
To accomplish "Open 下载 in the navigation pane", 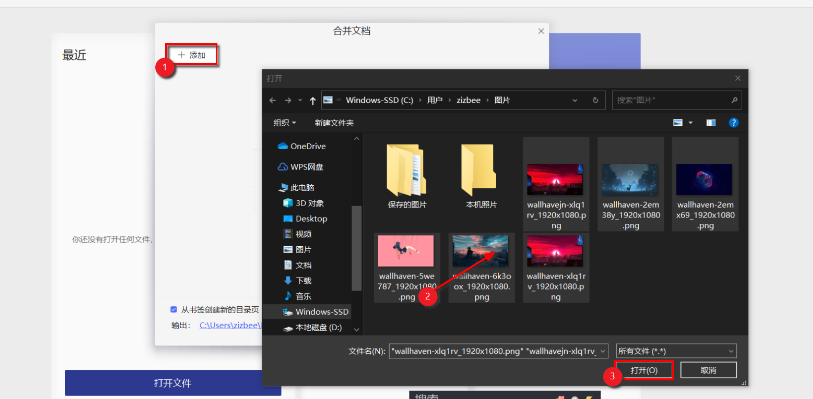I will click(297, 281).
